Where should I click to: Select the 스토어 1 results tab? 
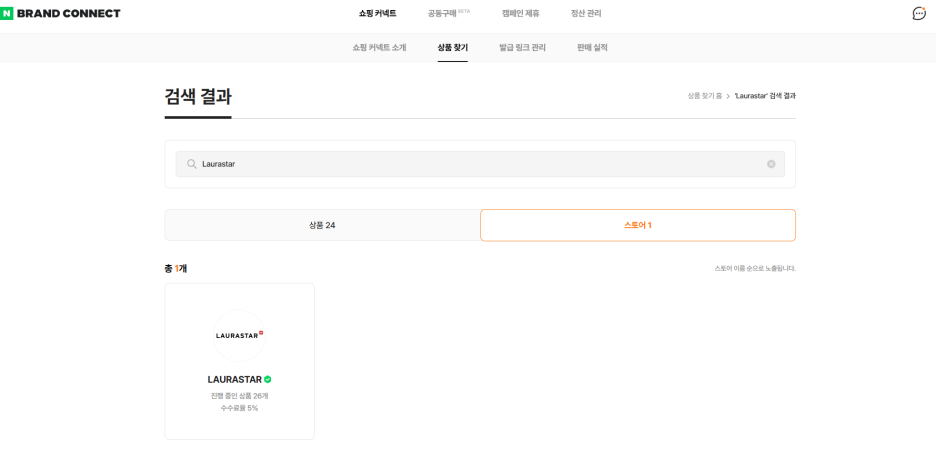coord(638,225)
